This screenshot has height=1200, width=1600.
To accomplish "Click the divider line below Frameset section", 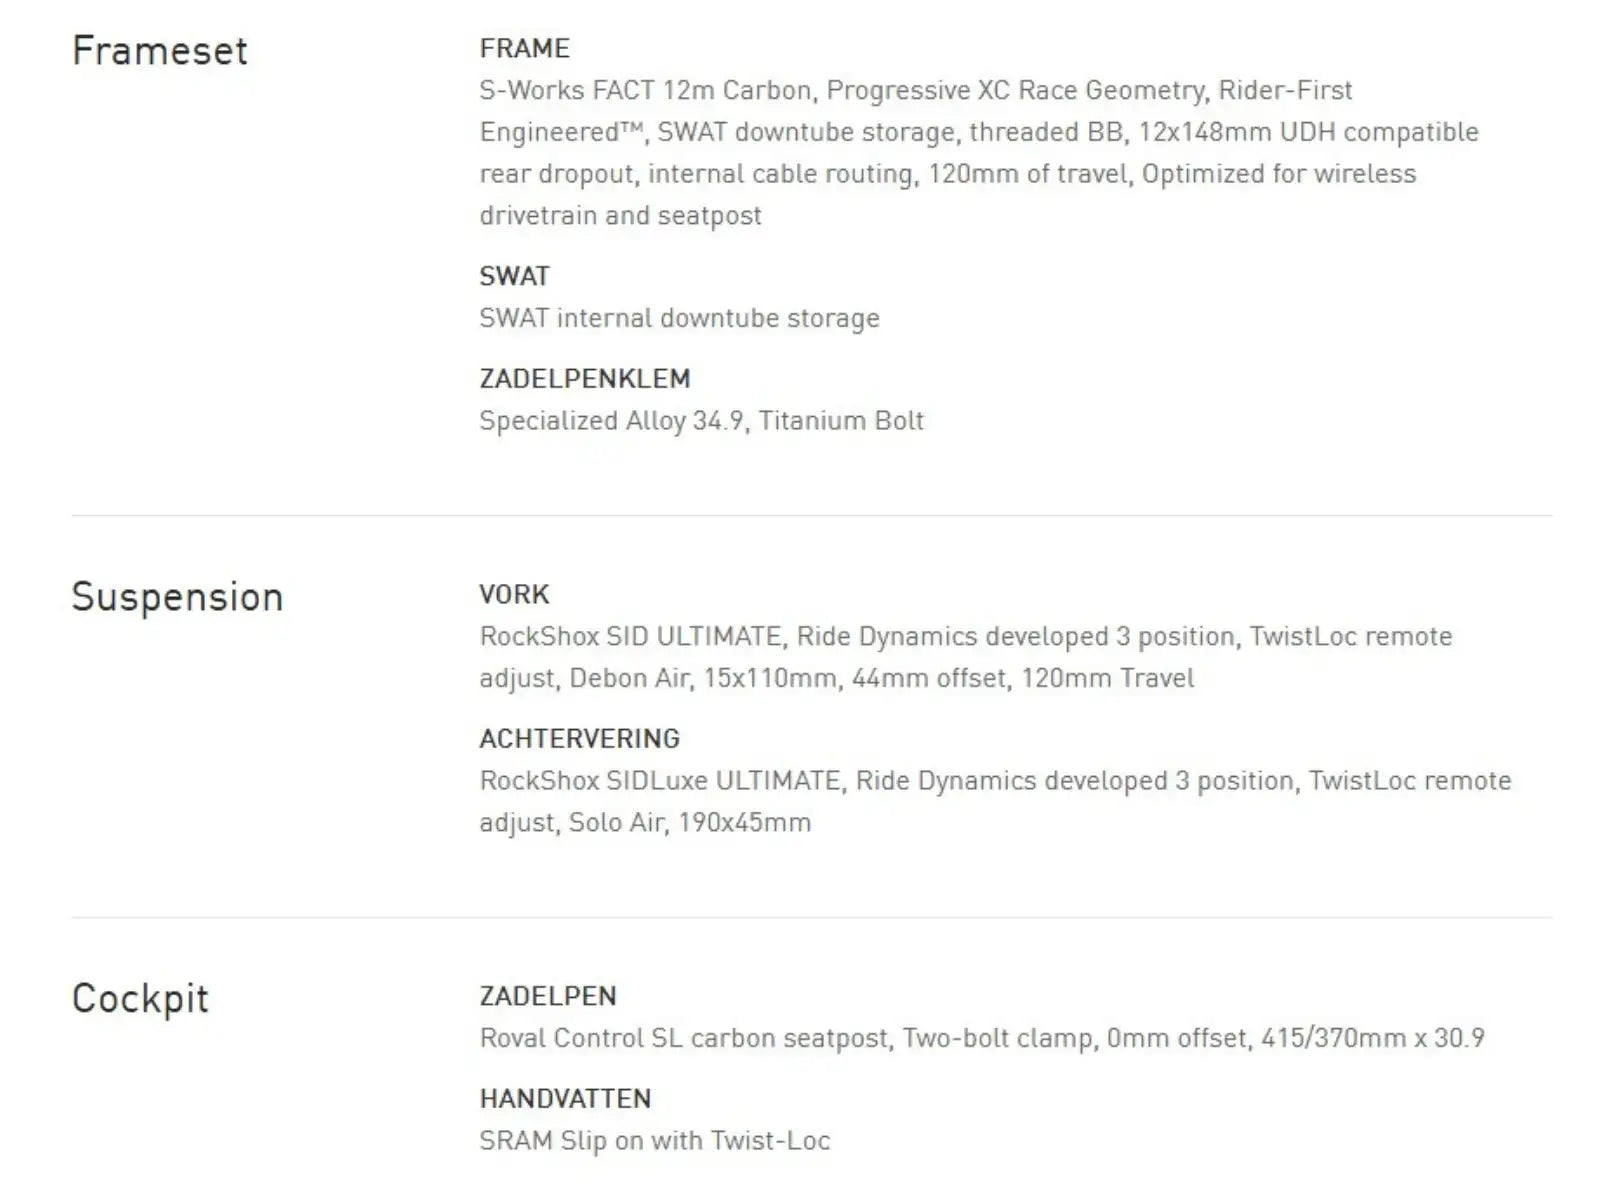I will 812,516.
